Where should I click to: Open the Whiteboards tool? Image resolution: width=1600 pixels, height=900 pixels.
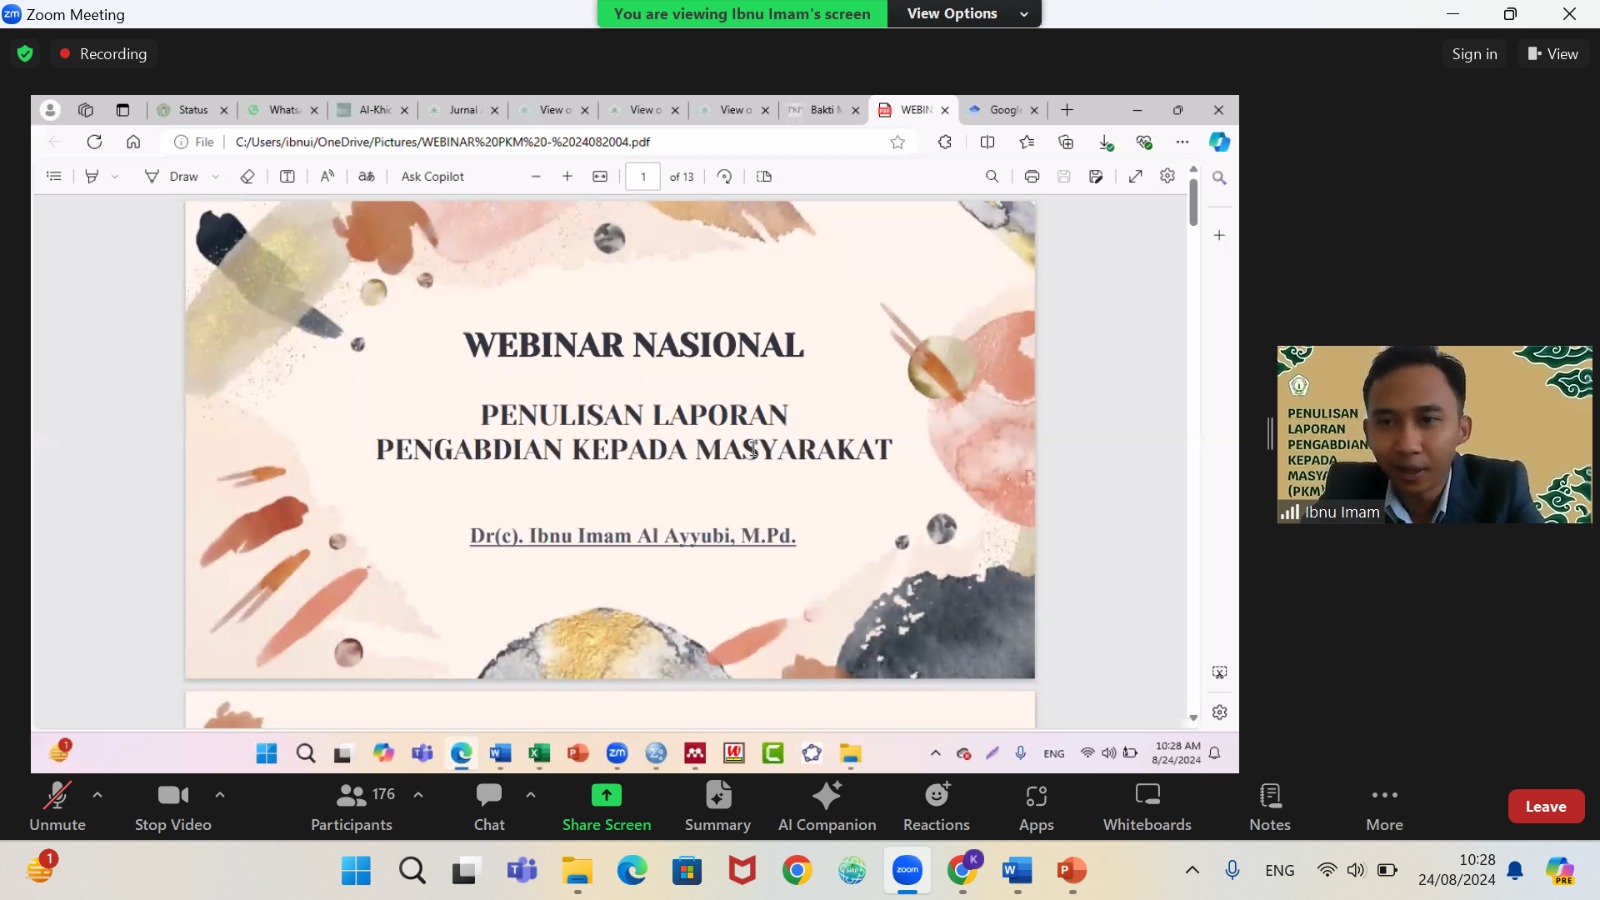tap(1147, 806)
